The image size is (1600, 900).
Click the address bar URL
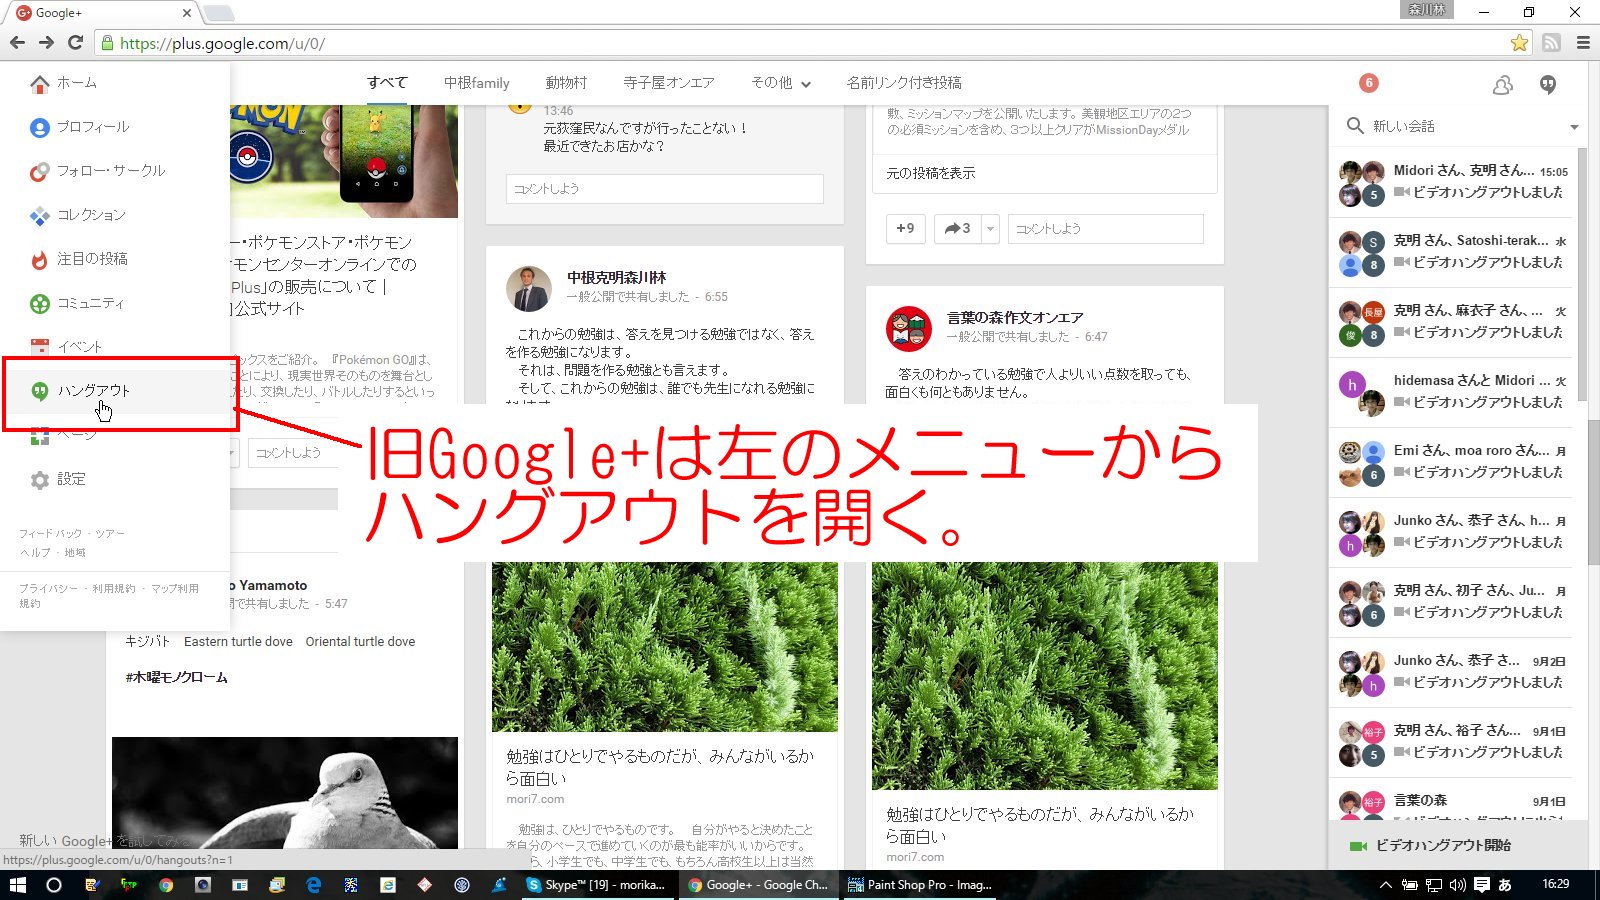point(222,43)
